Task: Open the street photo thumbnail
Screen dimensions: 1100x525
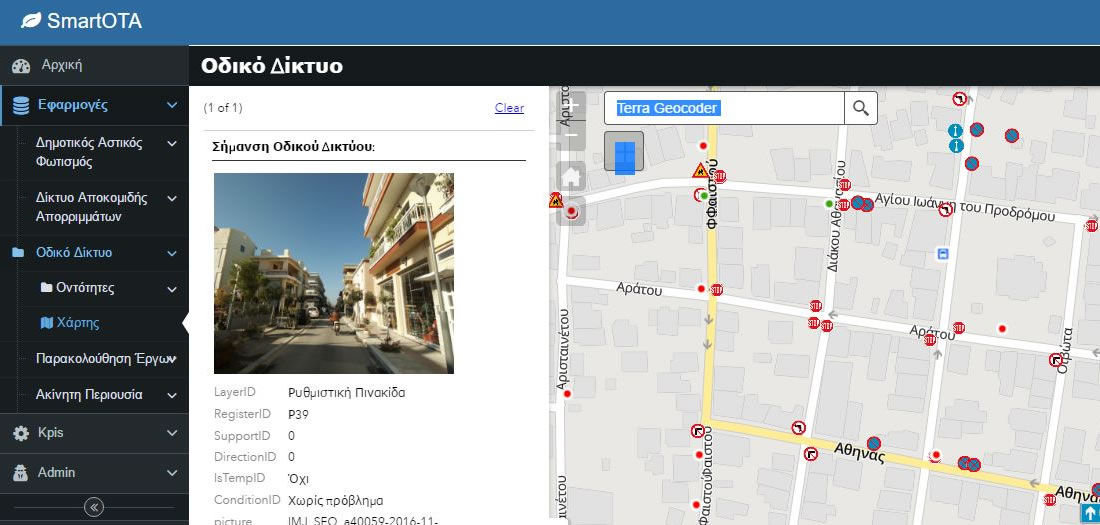Action: (334, 273)
